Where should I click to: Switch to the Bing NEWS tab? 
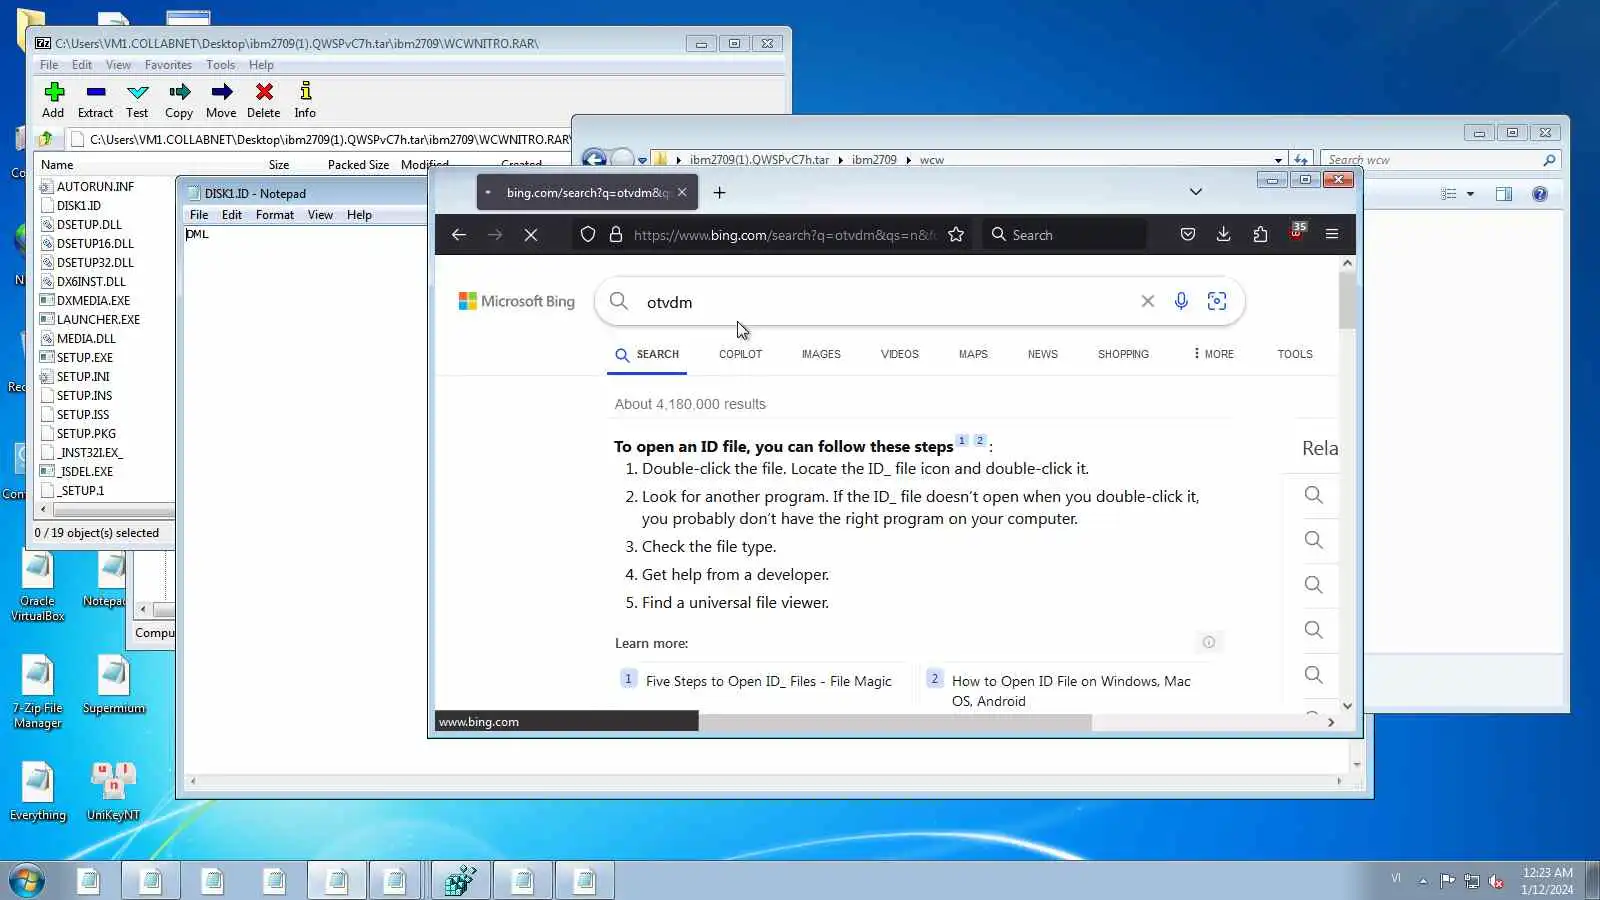click(1043, 354)
